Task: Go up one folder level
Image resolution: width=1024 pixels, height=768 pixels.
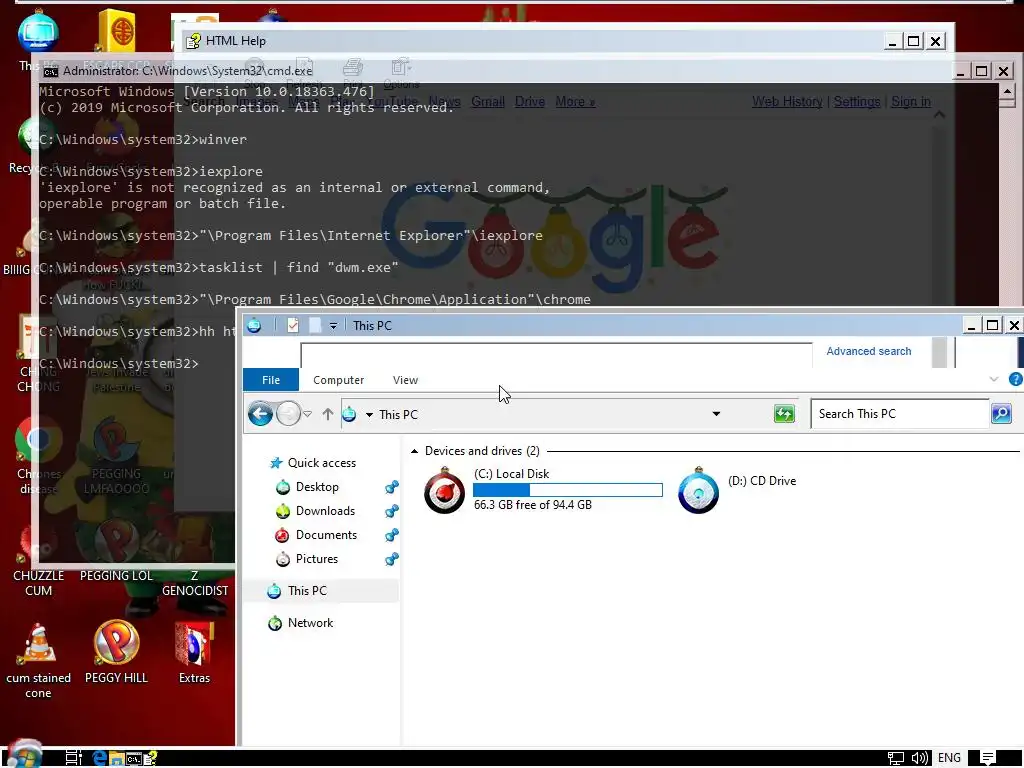Action: click(328, 414)
